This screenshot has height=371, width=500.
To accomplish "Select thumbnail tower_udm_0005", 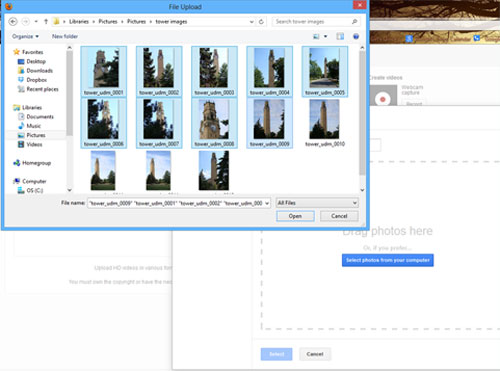I will (x=325, y=71).
